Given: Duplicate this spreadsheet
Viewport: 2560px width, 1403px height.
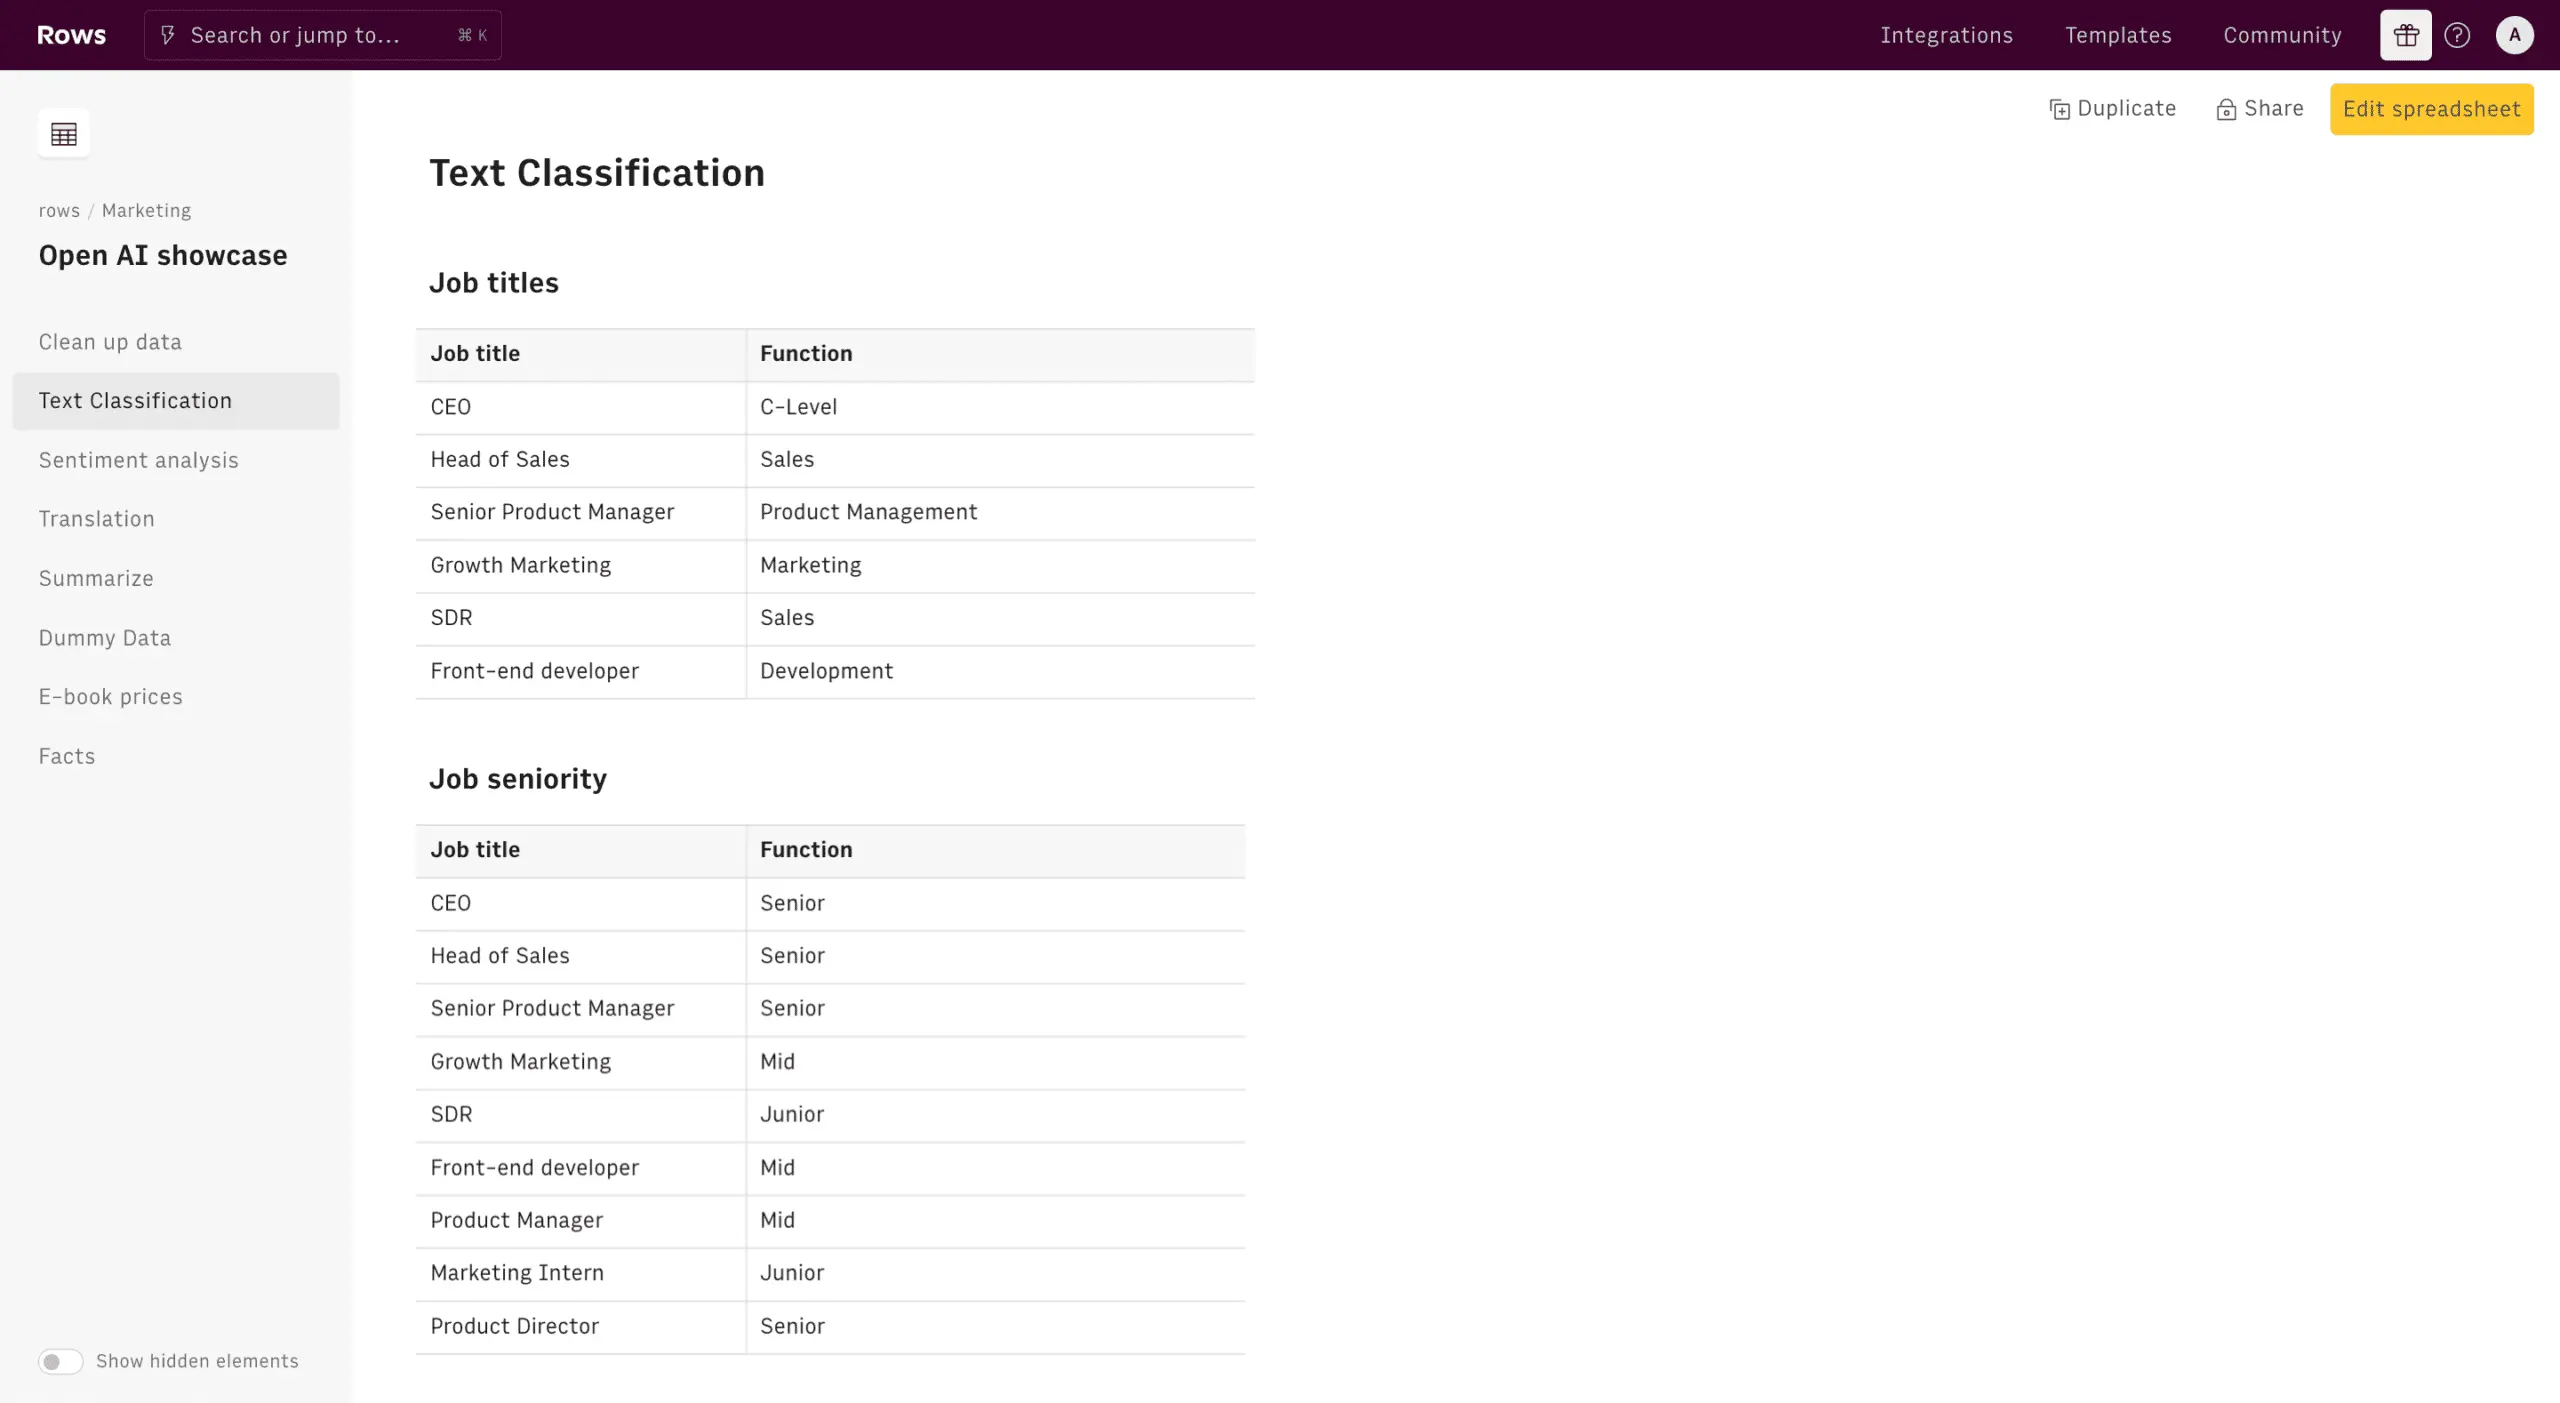Looking at the screenshot, I should coord(2112,109).
